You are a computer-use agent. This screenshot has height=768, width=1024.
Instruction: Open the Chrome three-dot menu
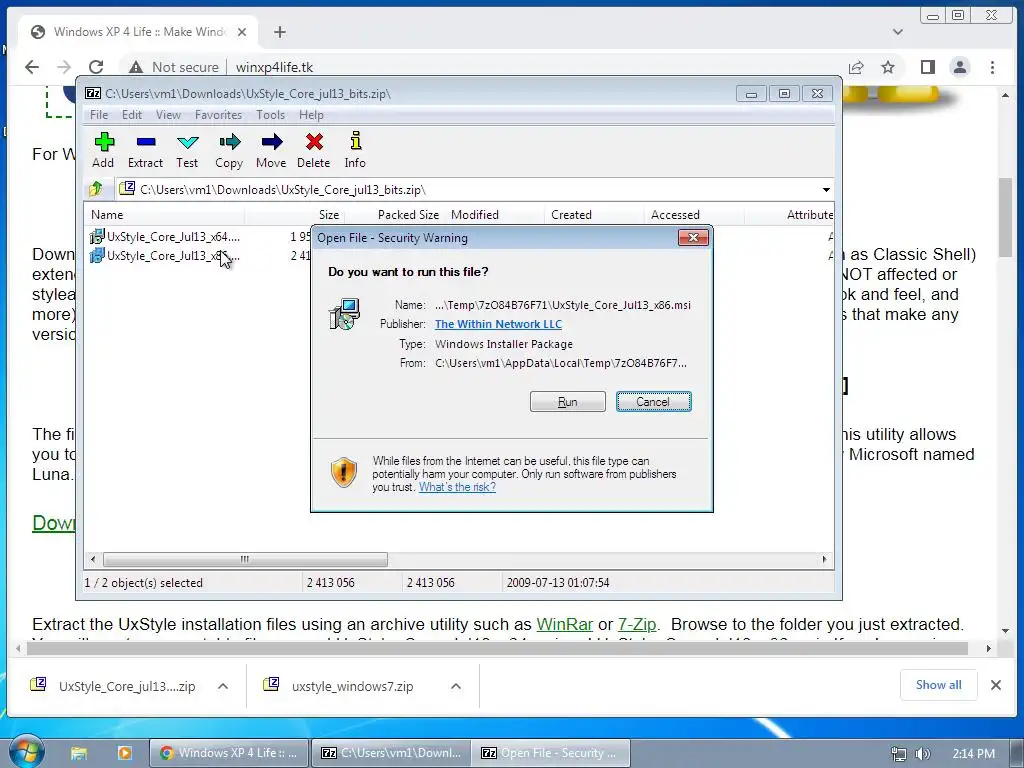(x=993, y=67)
